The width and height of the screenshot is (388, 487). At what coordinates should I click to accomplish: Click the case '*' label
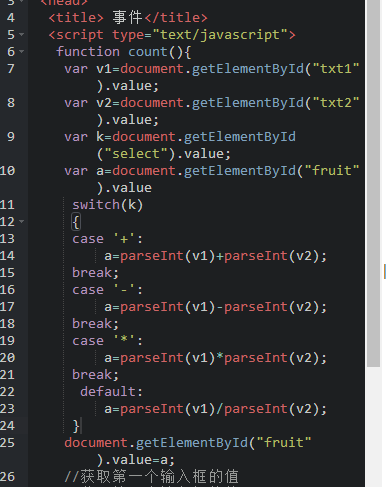(108, 341)
